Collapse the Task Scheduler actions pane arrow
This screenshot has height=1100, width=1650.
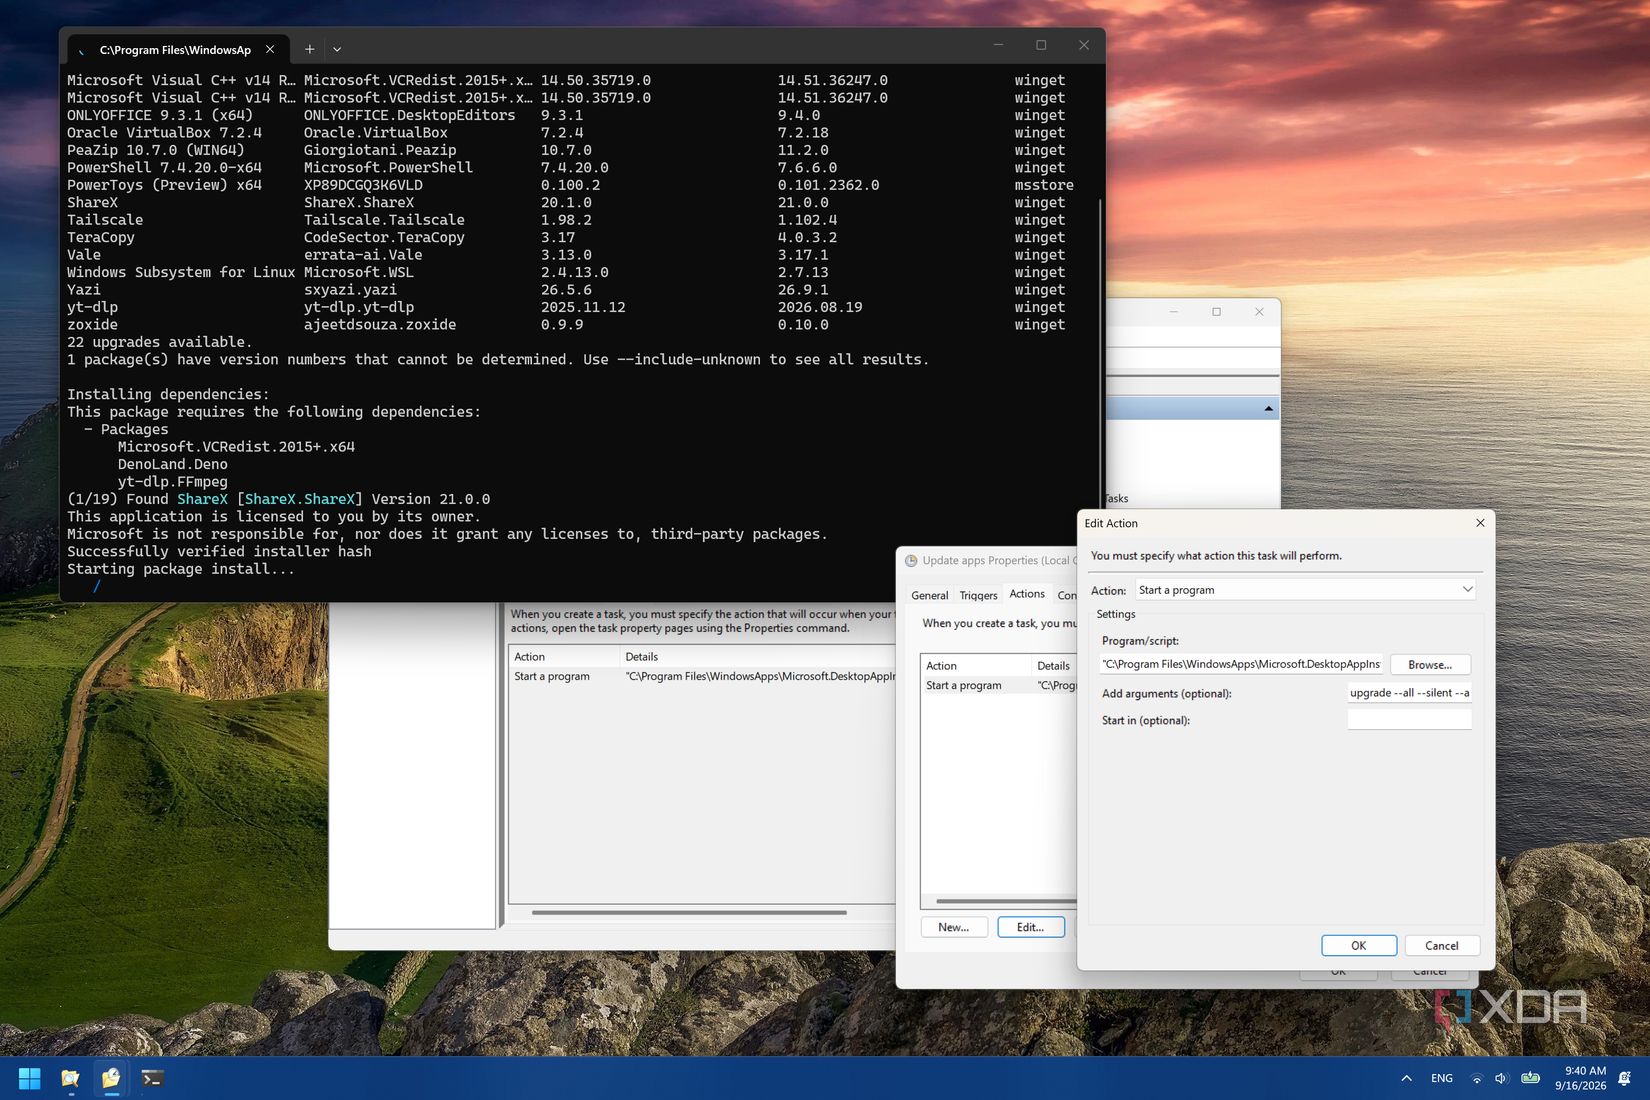[1268, 408]
